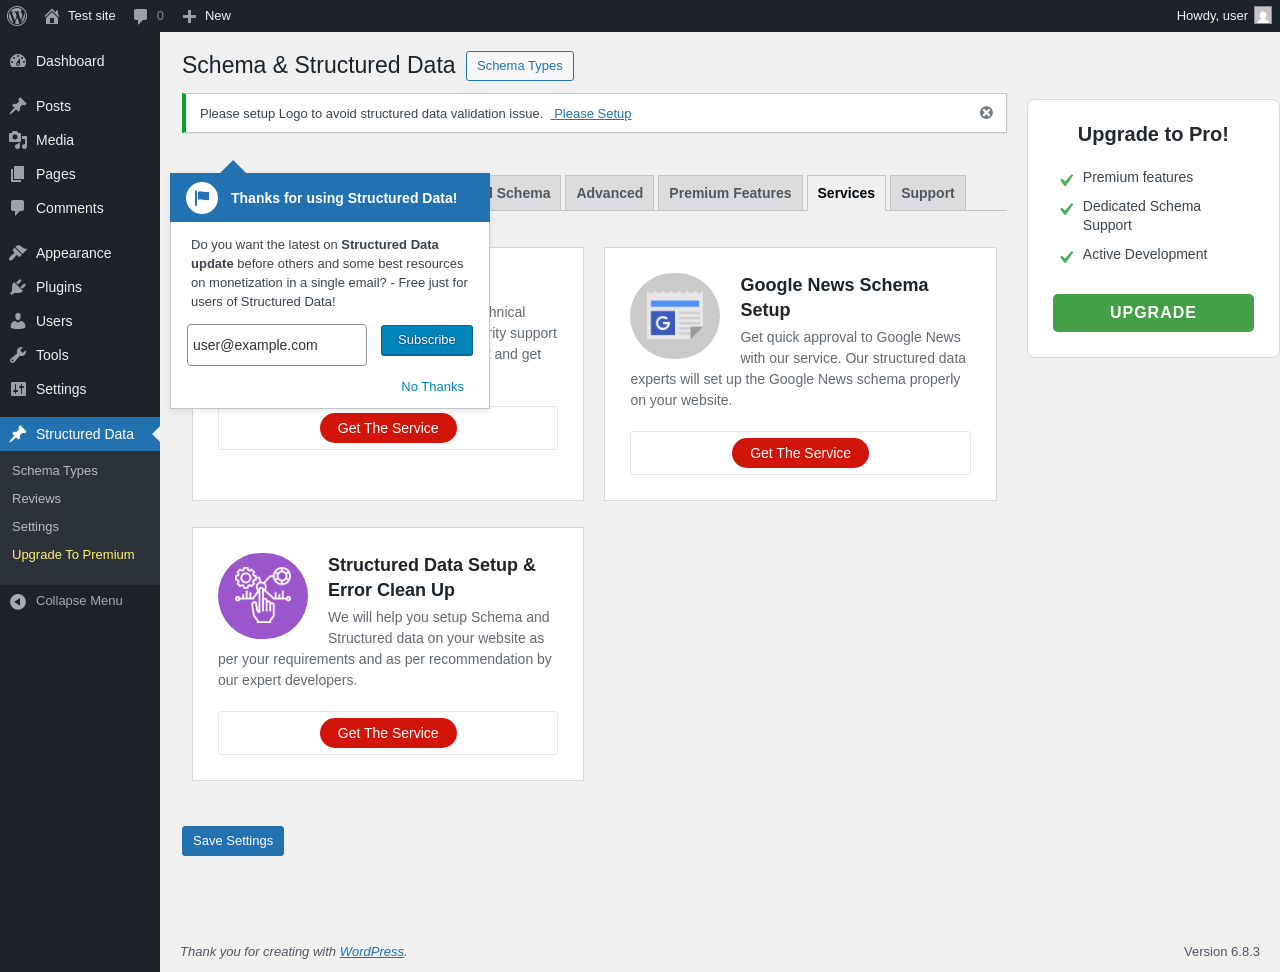The image size is (1280, 972).
Task: Click the Google News Schema icon
Action: 675,316
